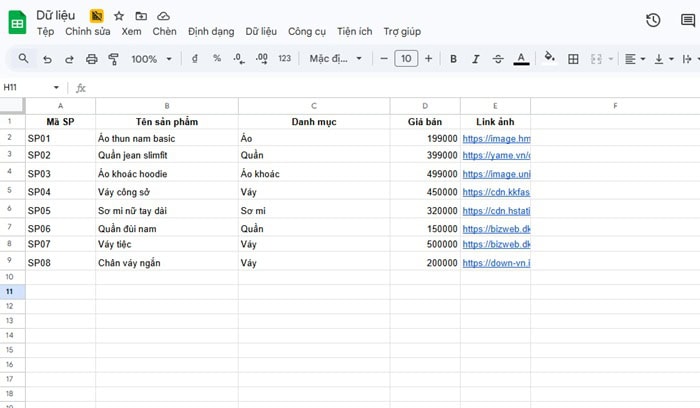Click the borders grid icon
The width and height of the screenshot is (700, 408).
coord(573,59)
